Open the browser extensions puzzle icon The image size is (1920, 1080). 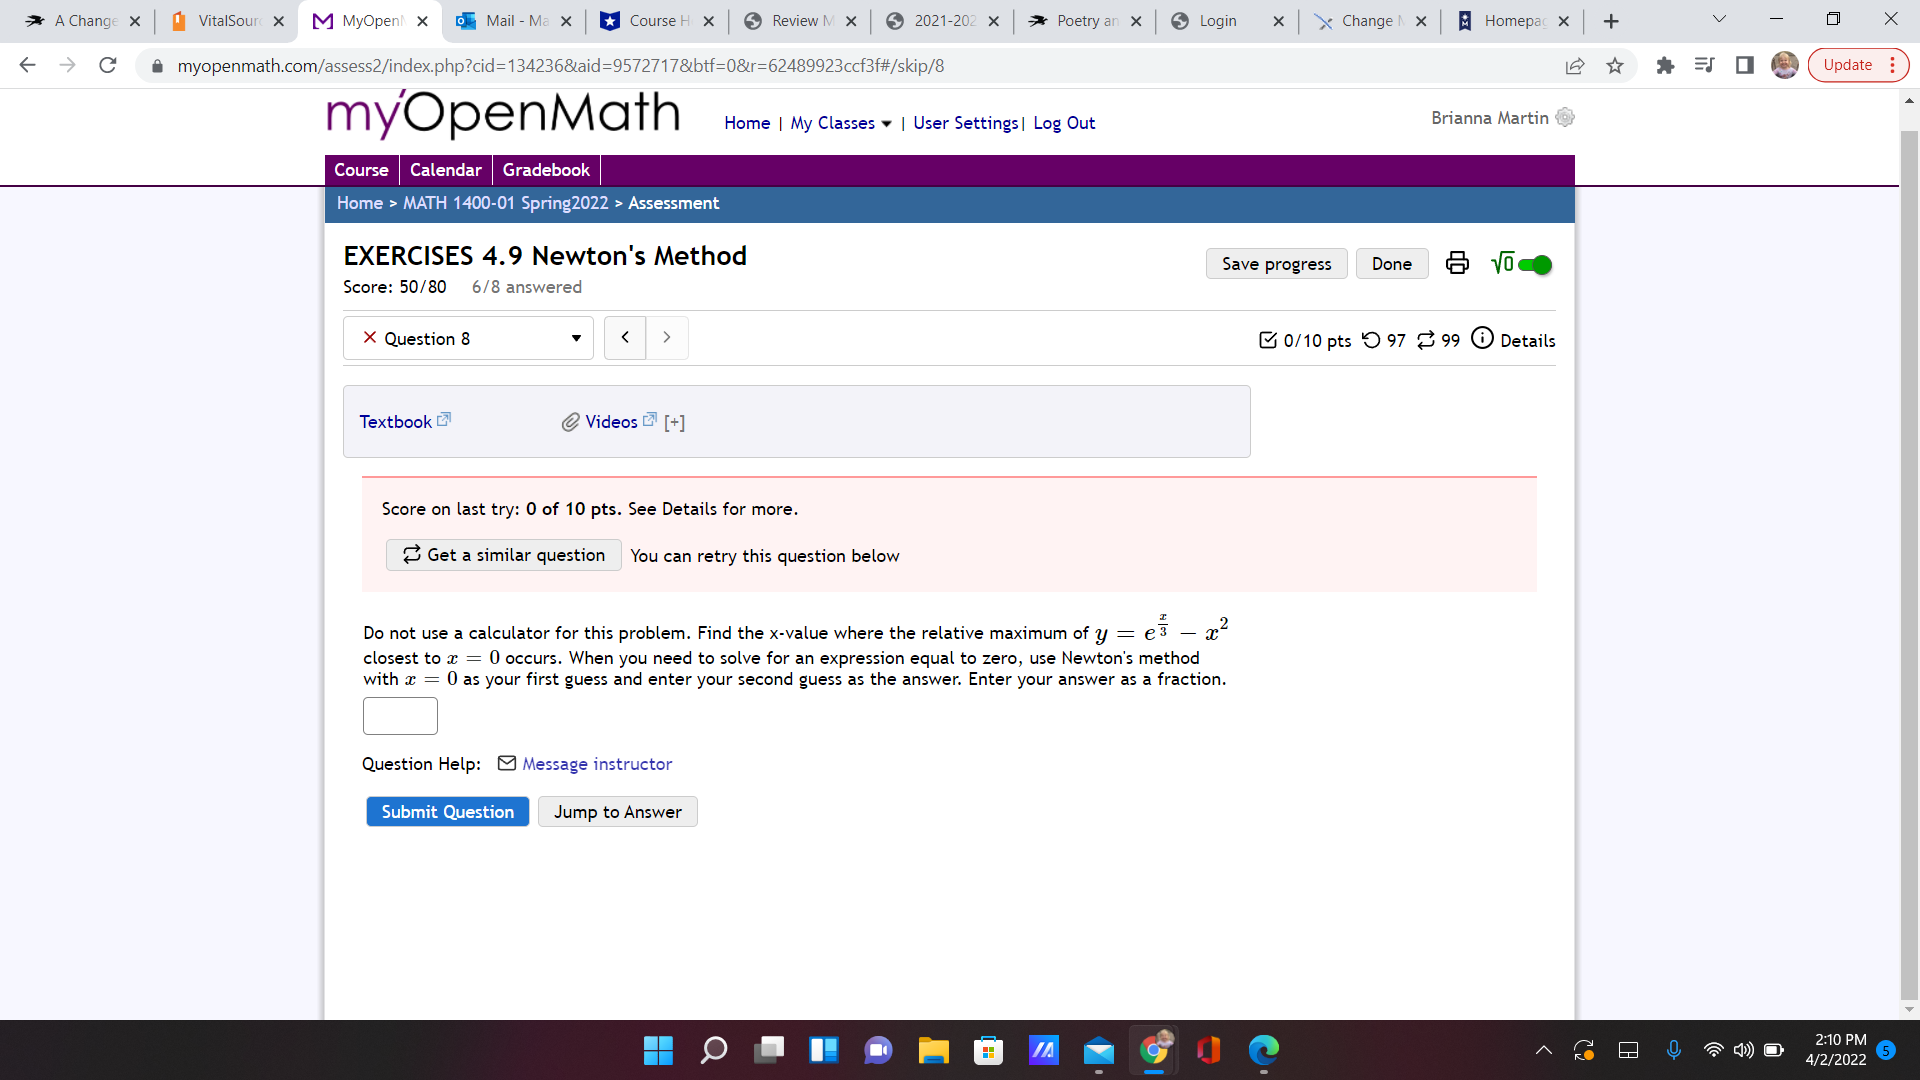(x=1665, y=66)
